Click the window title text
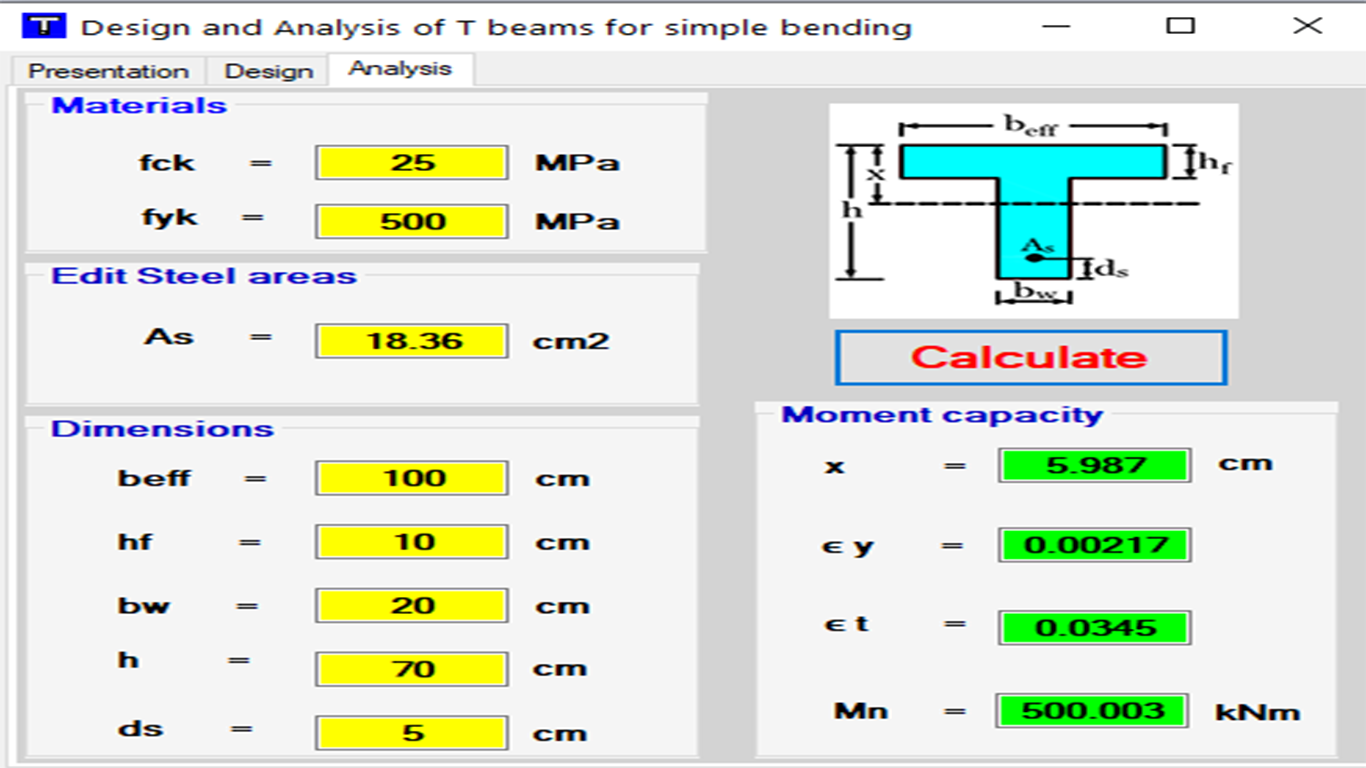The width and height of the screenshot is (1366, 768). click(x=496, y=27)
